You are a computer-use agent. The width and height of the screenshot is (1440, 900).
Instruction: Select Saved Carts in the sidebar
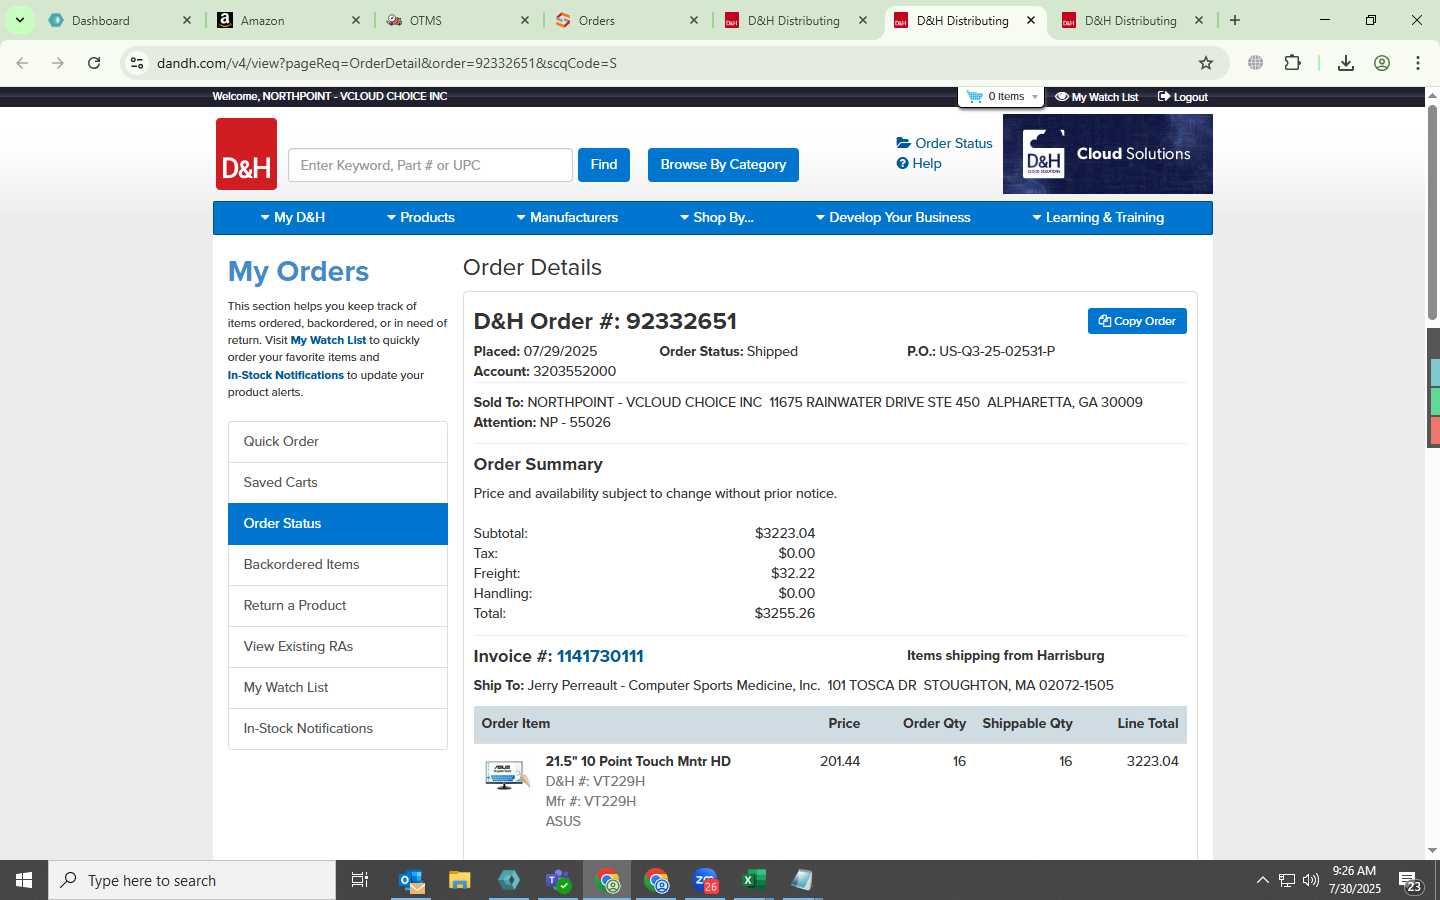[x=338, y=483]
